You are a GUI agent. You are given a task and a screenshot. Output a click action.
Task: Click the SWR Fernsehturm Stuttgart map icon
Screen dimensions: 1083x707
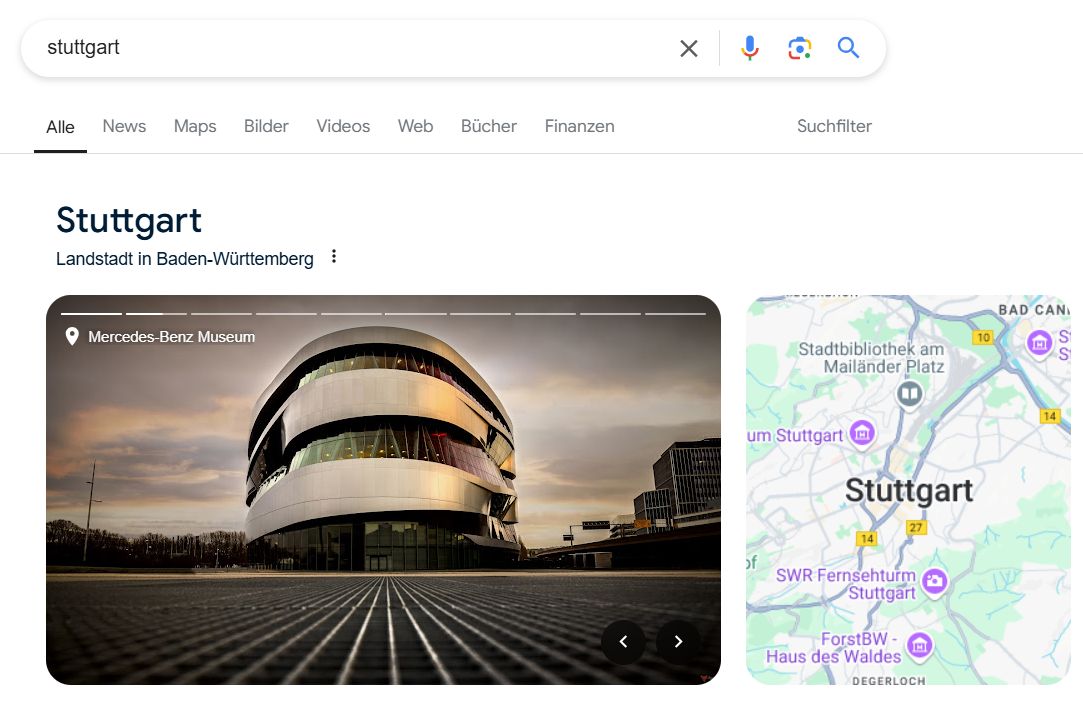click(934, 581)
